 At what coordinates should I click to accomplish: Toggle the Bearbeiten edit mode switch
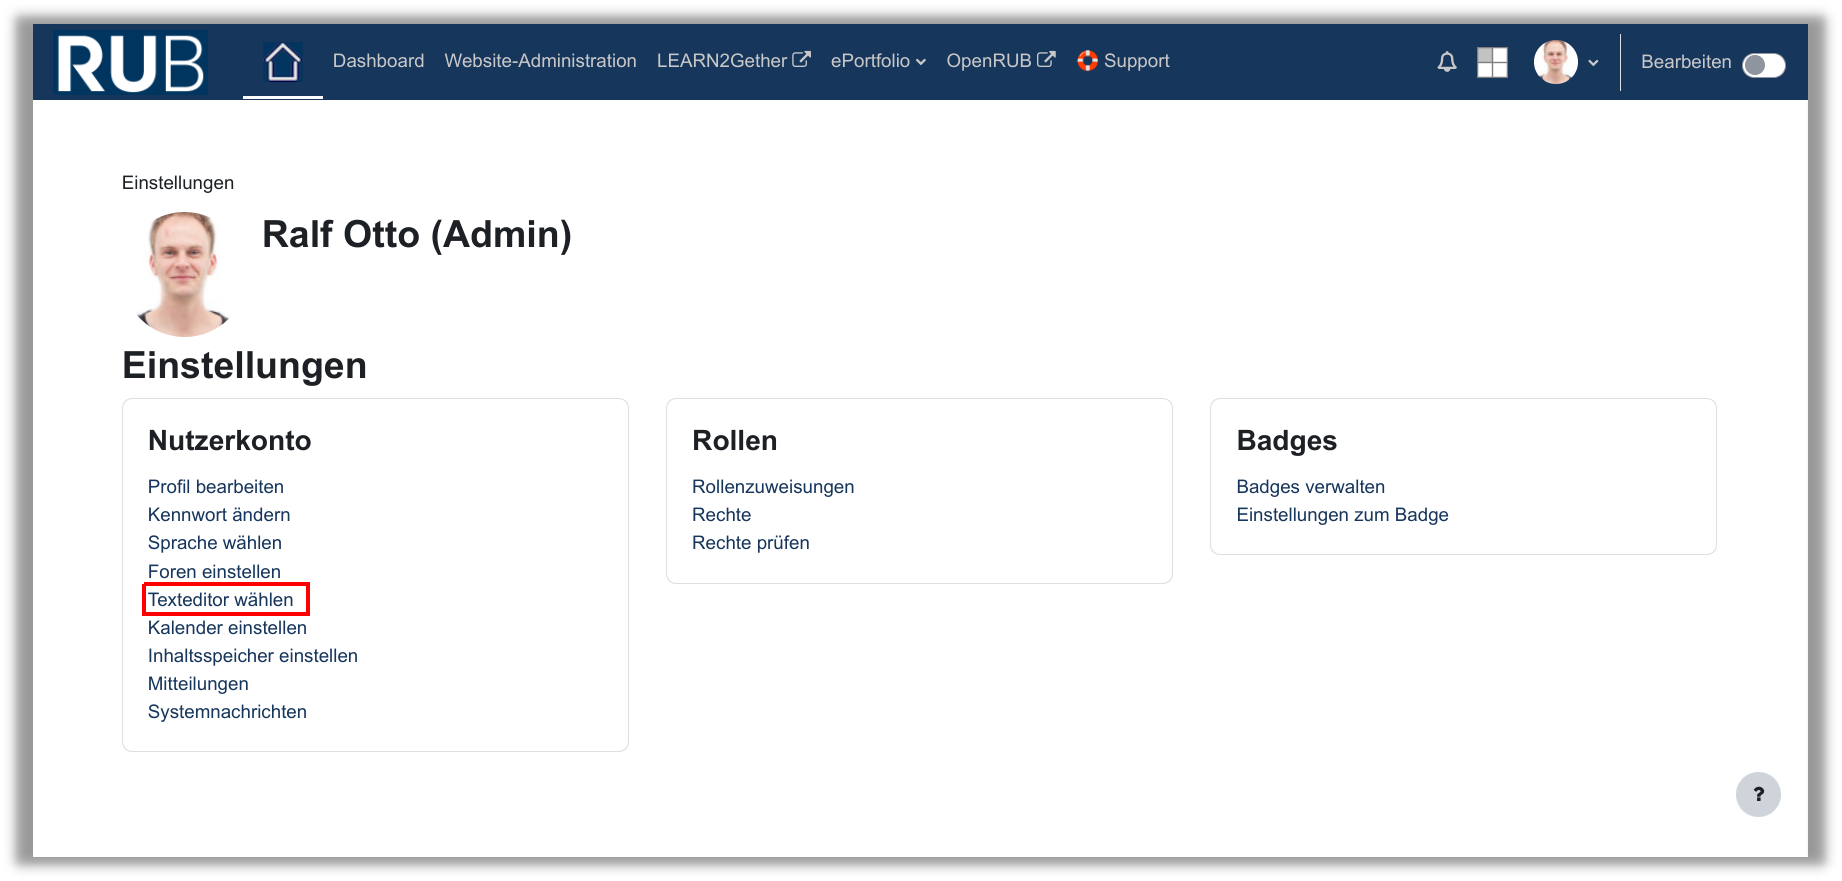point(1763,65)
